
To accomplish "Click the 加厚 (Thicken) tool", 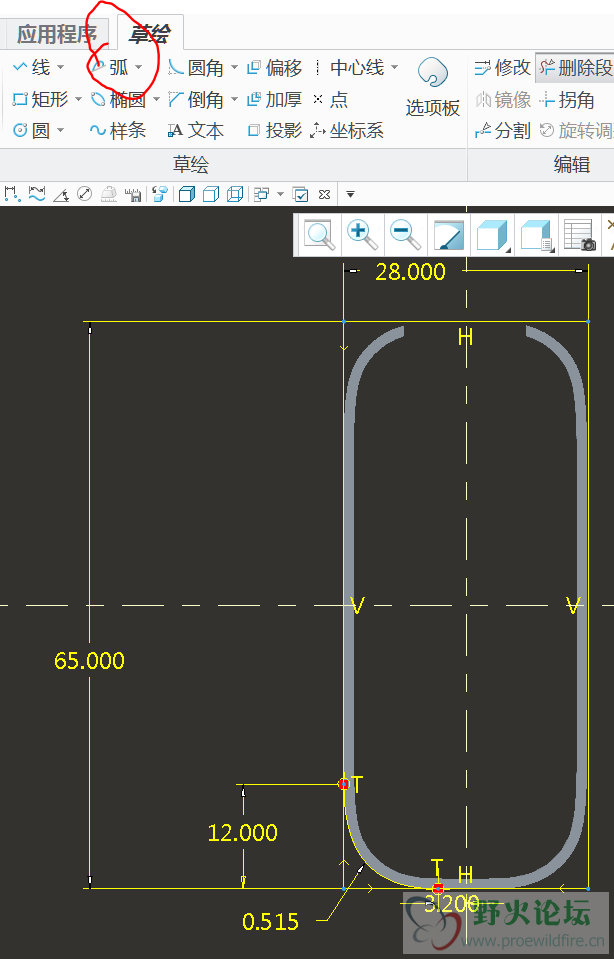I will [275, 99].
